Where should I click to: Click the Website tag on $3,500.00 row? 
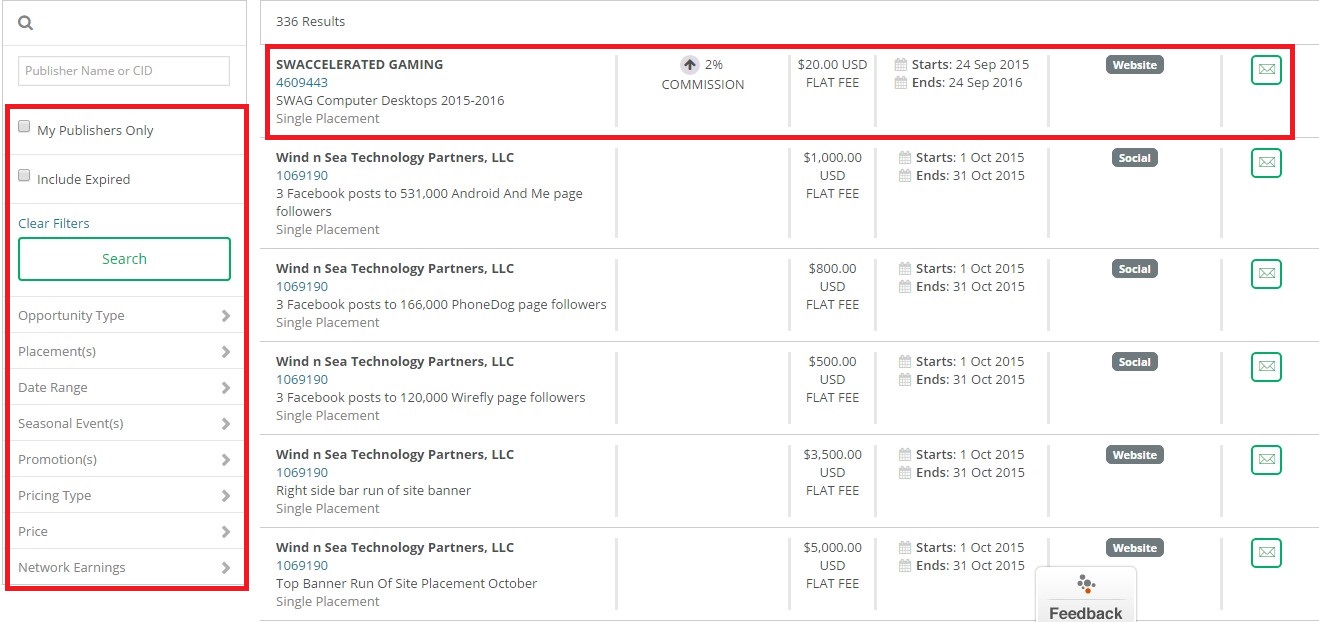[x=1135, y=455]
